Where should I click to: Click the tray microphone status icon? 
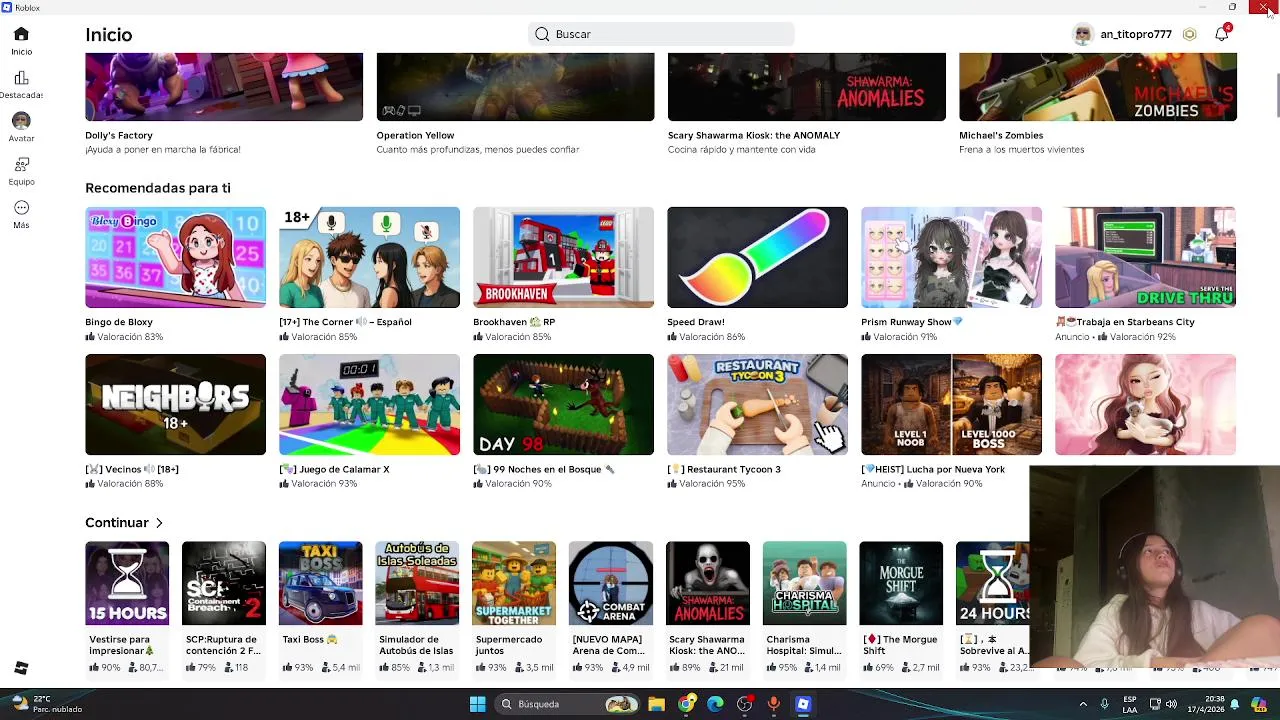tap(1104, 704)
